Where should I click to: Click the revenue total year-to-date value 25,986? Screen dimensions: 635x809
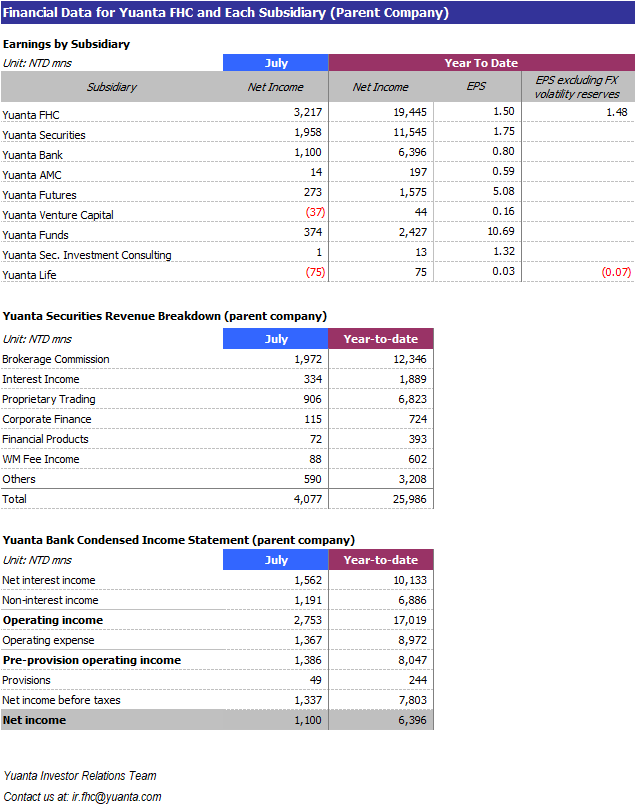[x=410, y=499]
